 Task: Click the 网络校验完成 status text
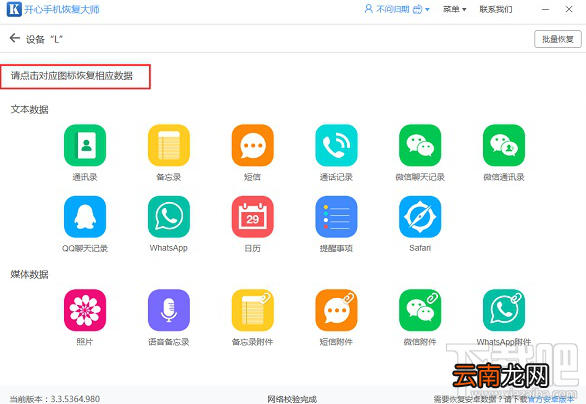point(292,399)
